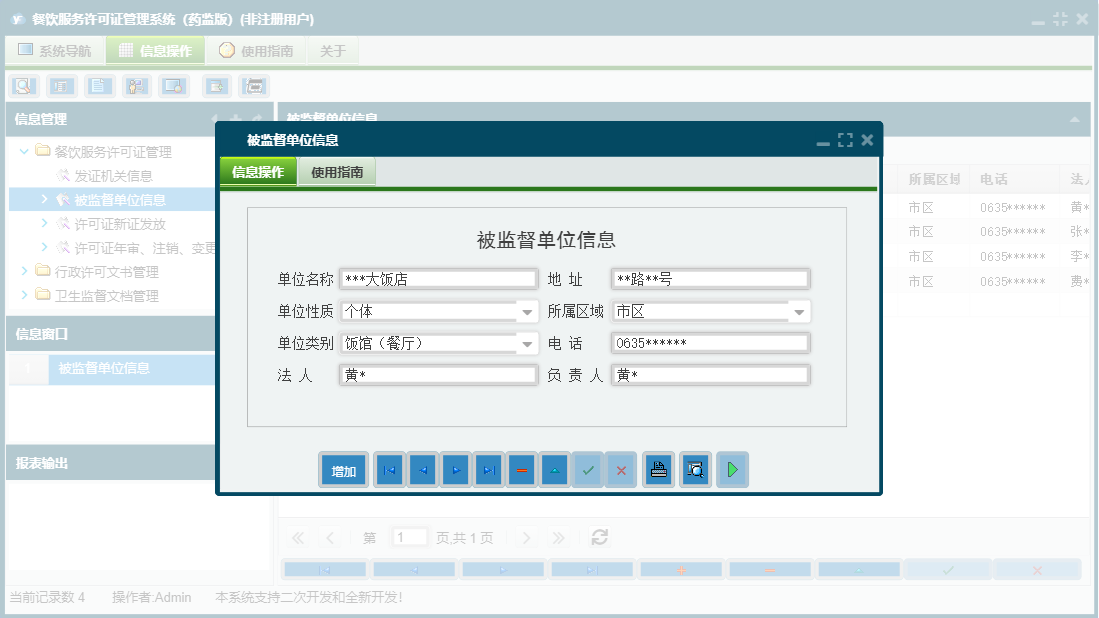Jump to last record with navigation icon
1099x618 pixels.
tap(488, 469)
